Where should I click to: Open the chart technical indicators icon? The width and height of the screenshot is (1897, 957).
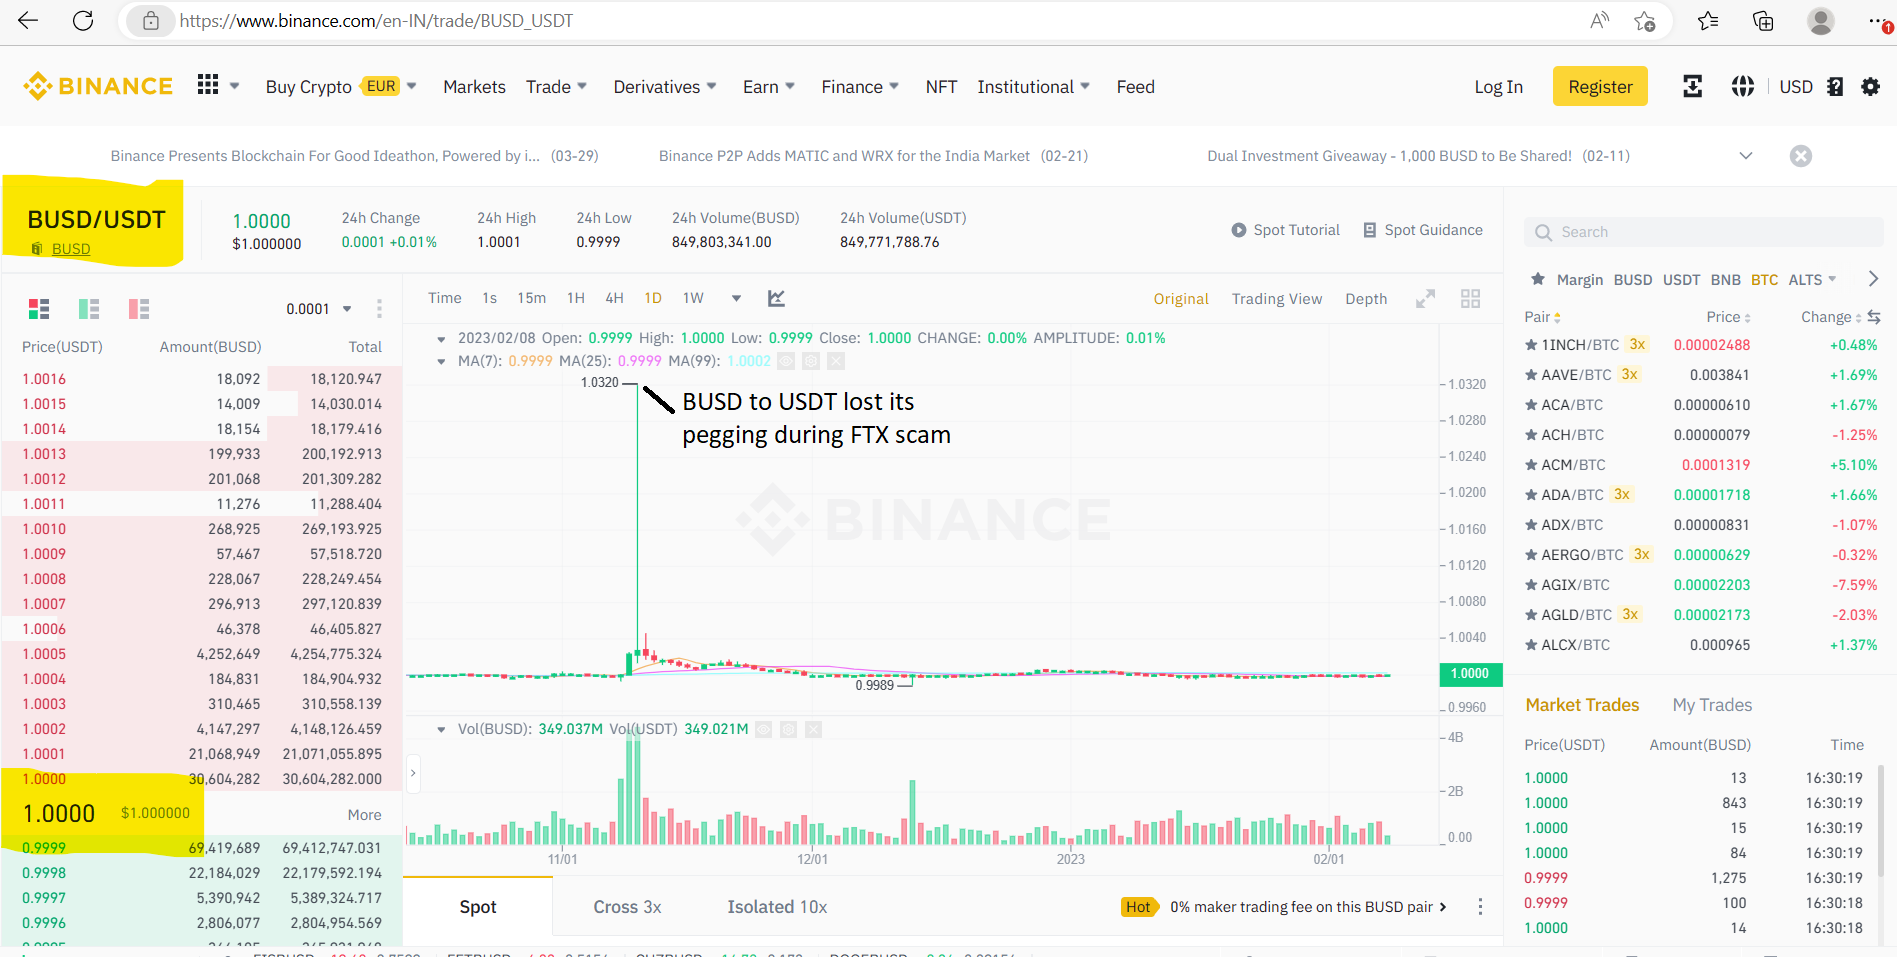(776, 298)
